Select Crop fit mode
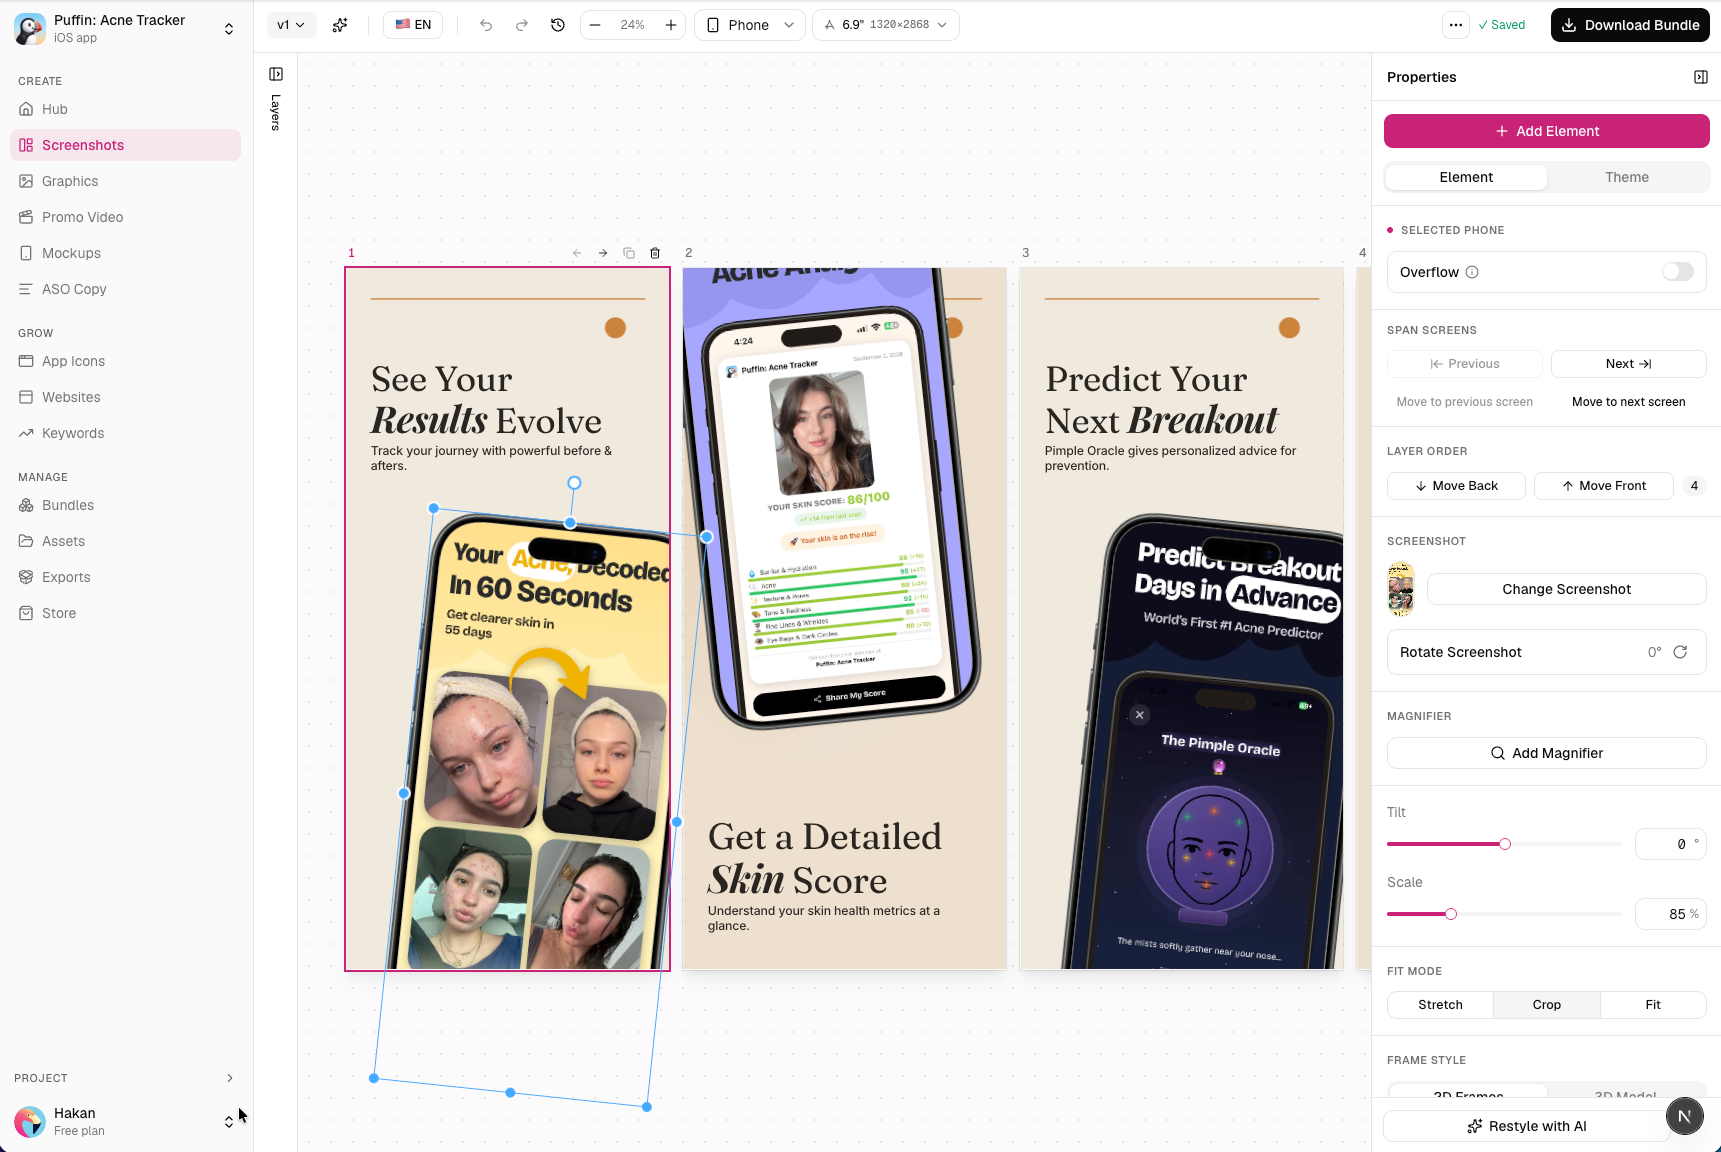The height and width of the screenshot is (1152, 1721). pos(1546,1005)
